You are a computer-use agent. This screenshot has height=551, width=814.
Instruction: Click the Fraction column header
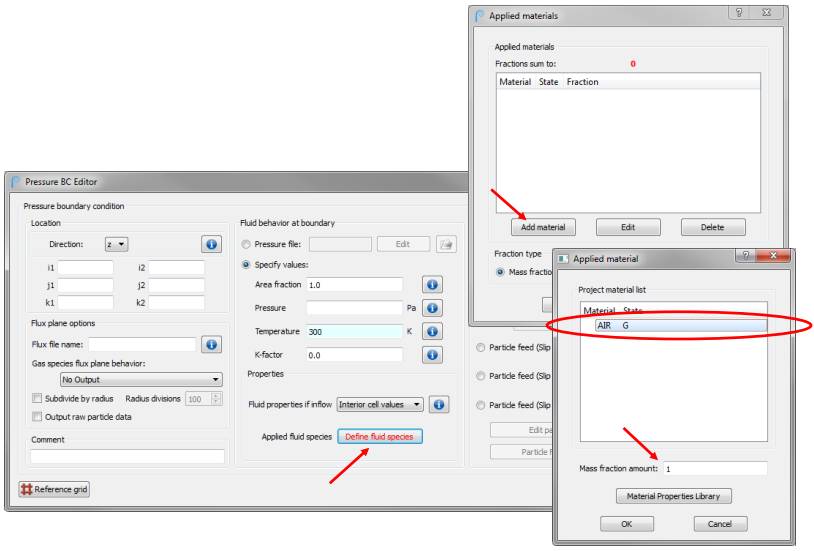click(582, 82)
